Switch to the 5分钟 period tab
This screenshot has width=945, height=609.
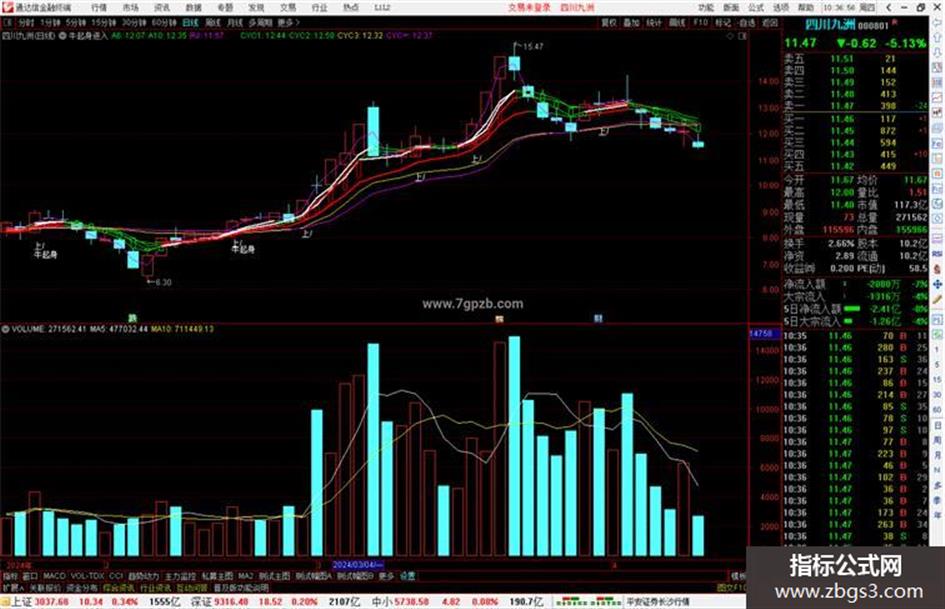(76, 23)
